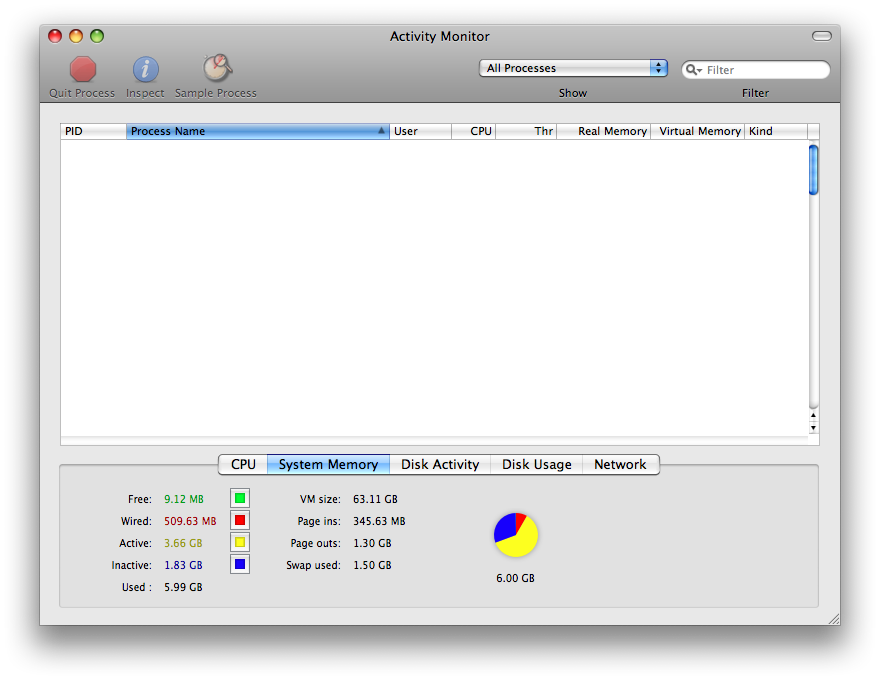880x680 pixels.
Task: Click the green Free memory color swatch
Action: (x=240, y=498)
